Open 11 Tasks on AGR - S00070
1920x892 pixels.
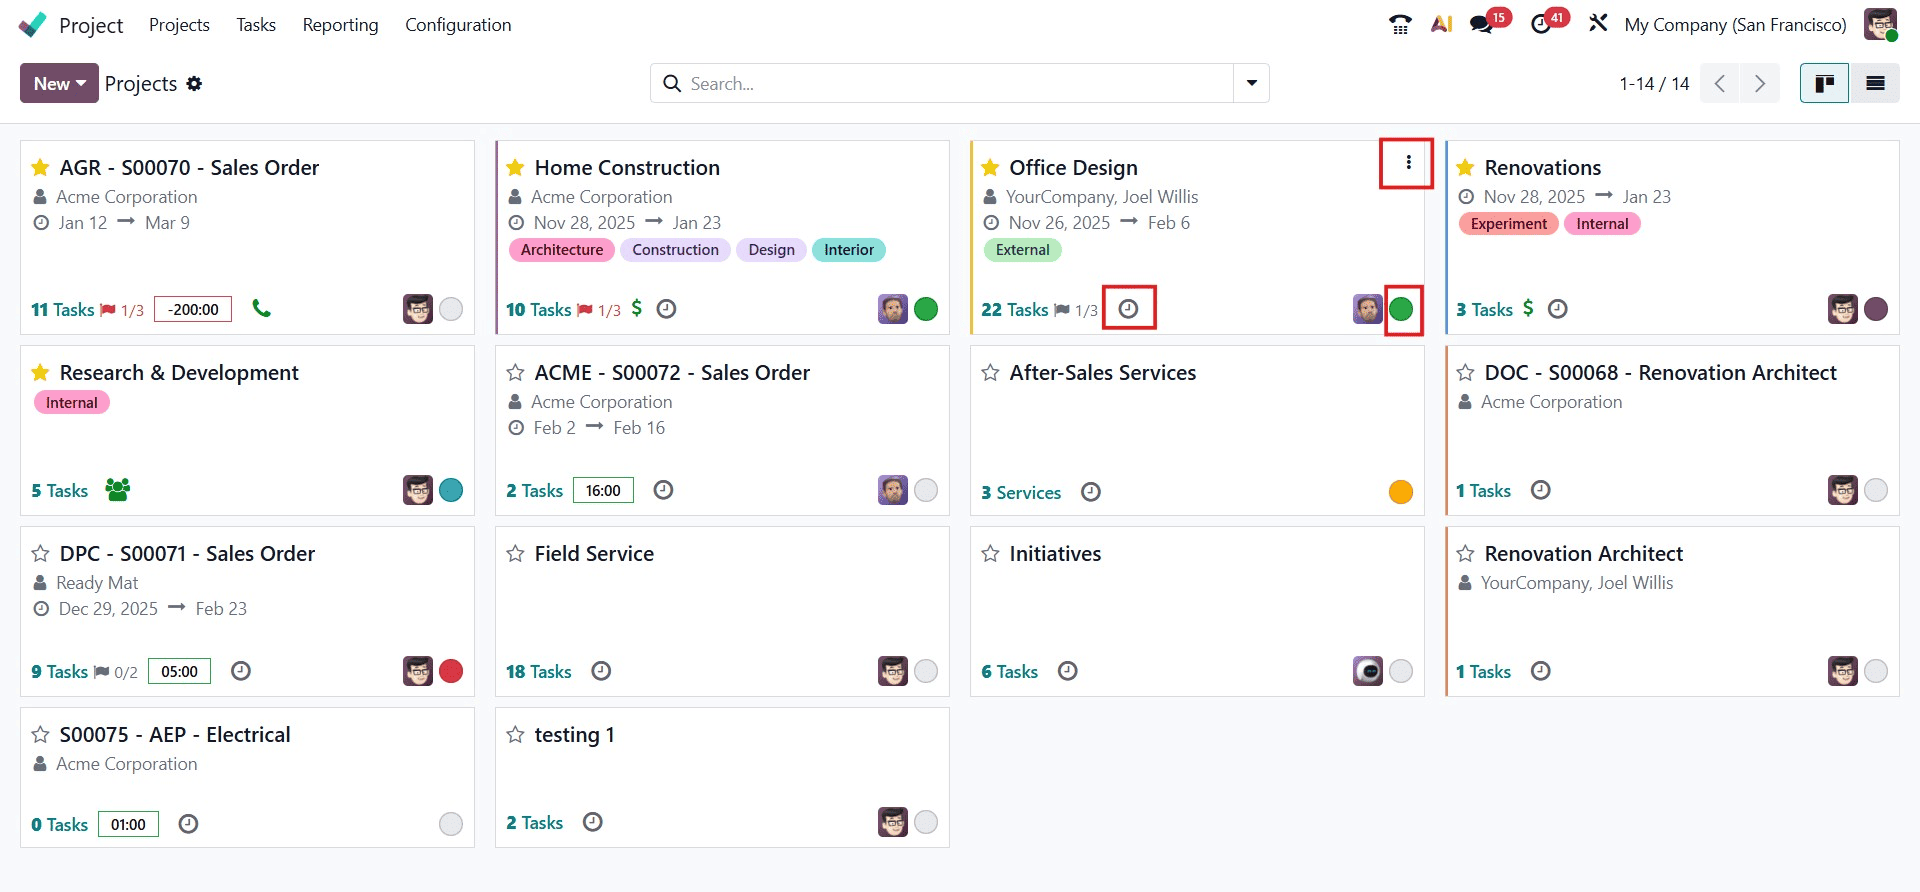coord(62,309)
